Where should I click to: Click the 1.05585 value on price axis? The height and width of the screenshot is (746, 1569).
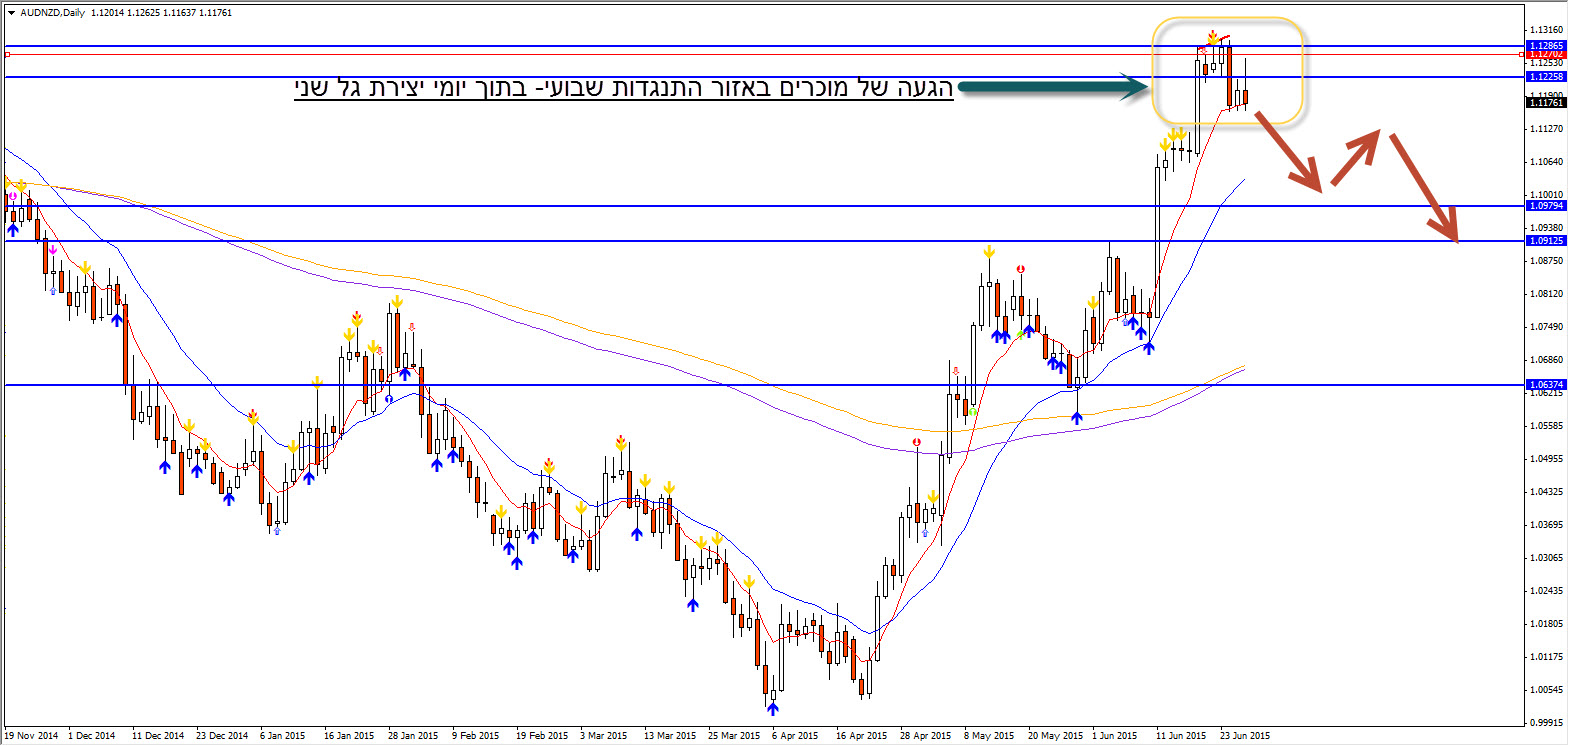[x=1546, y=426]
